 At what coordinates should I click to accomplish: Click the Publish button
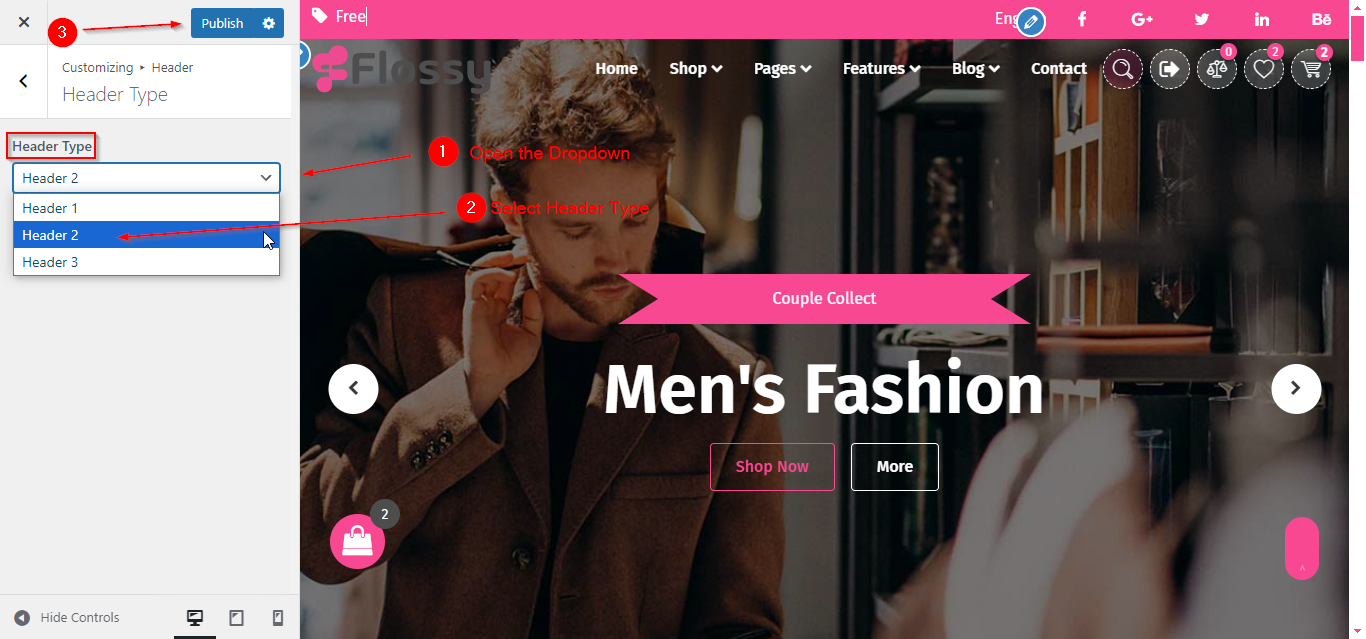[222, 23]
